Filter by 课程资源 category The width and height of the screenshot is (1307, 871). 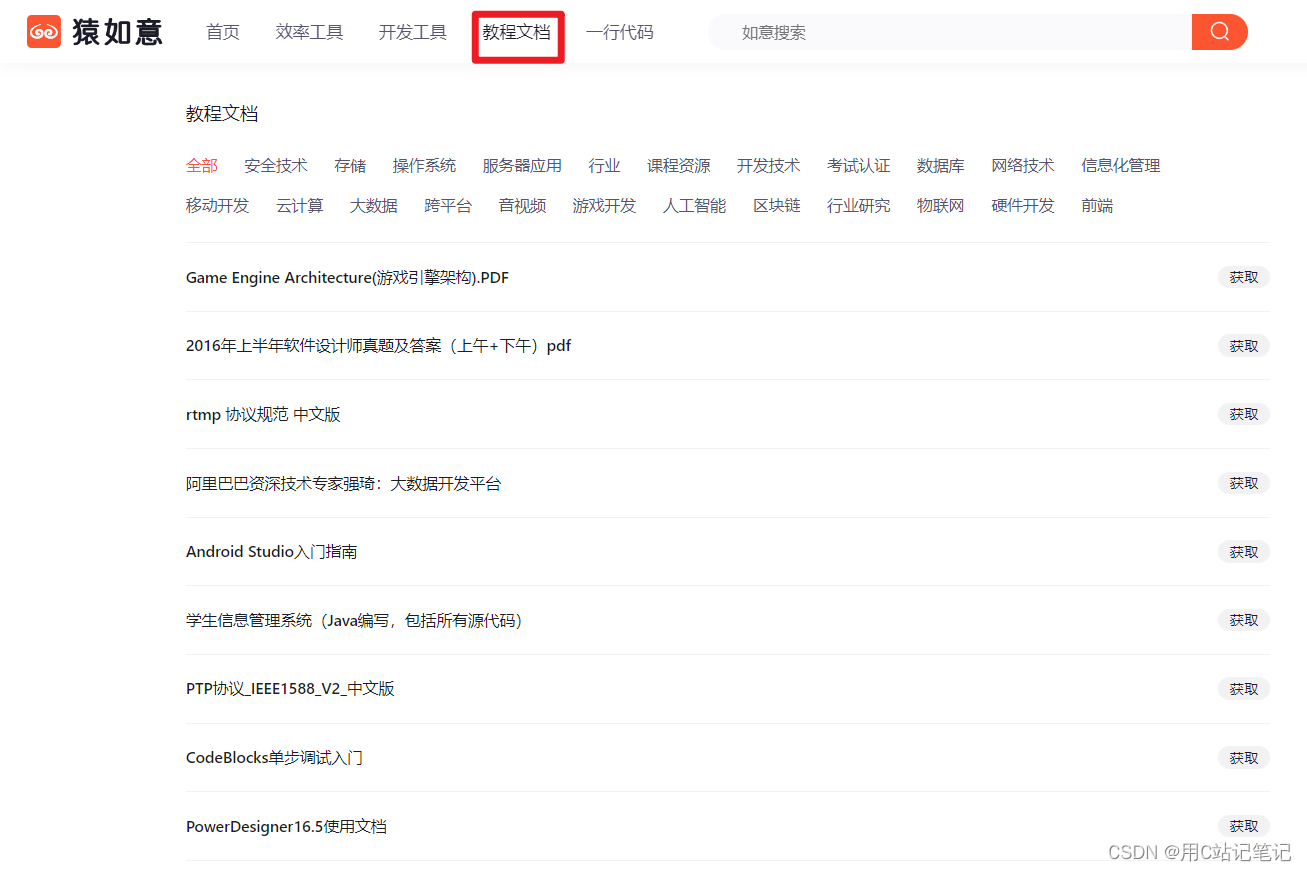pyautogui.click(x=679, y=166)
